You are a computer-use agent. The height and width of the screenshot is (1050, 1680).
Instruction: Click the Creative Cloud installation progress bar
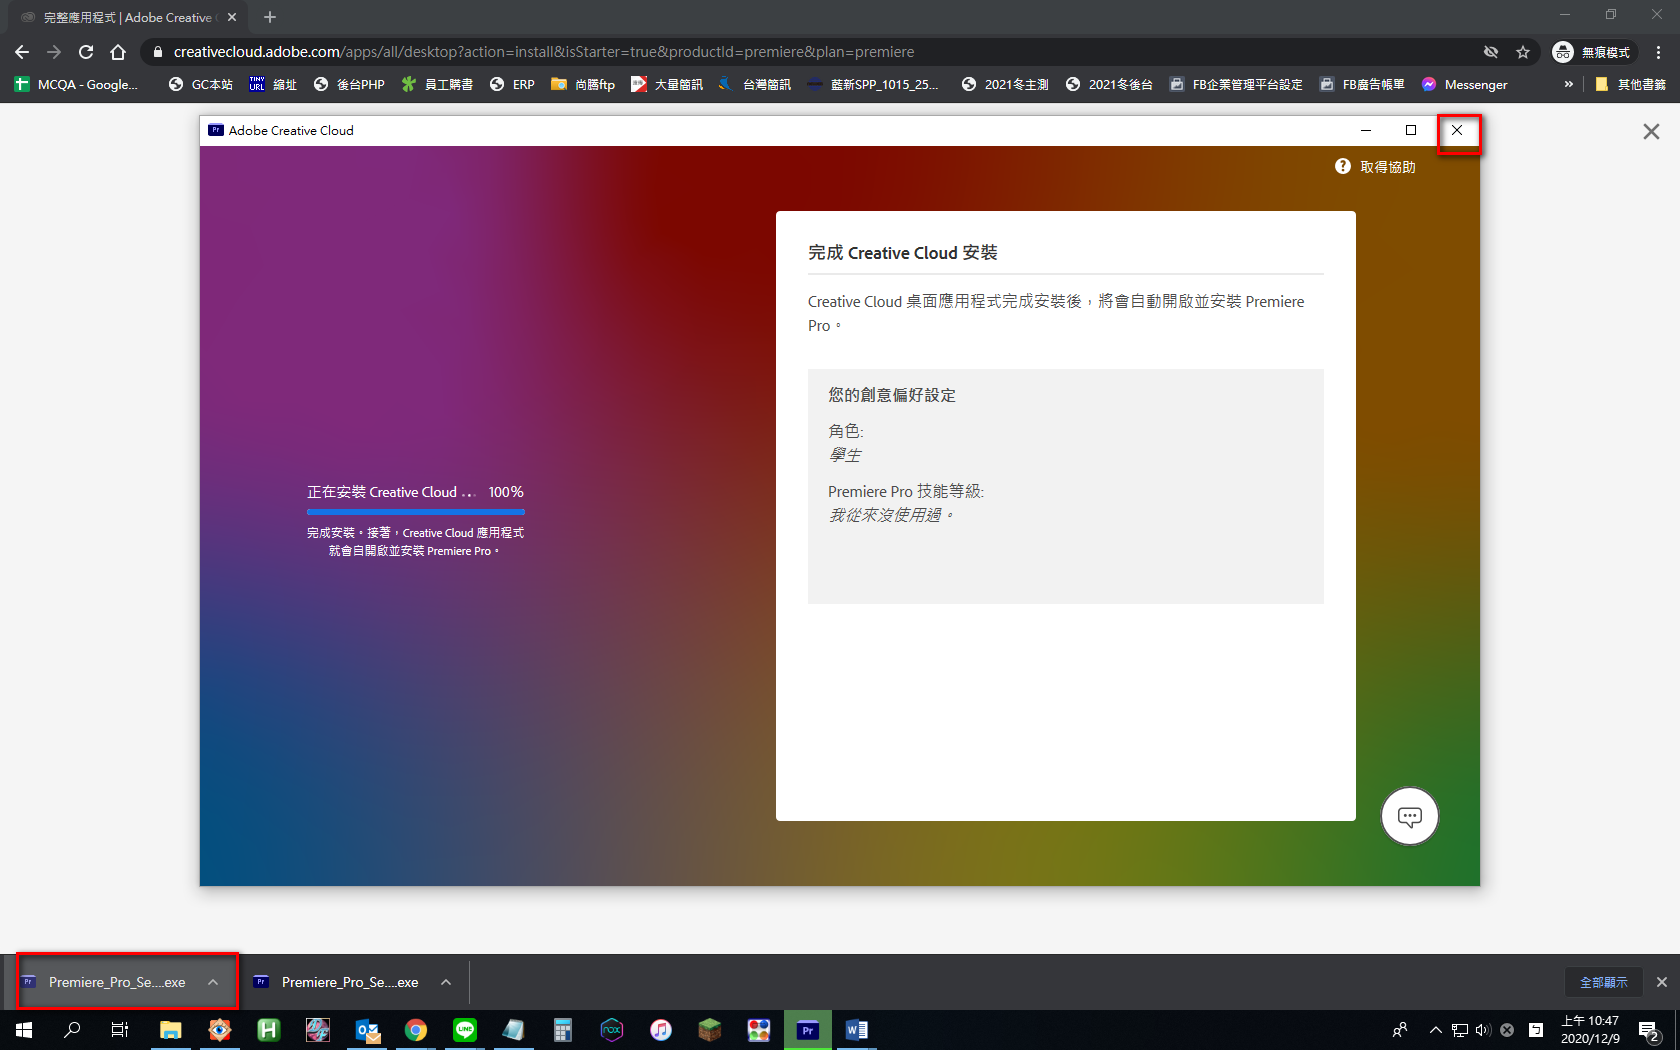[x=415, y=511]
